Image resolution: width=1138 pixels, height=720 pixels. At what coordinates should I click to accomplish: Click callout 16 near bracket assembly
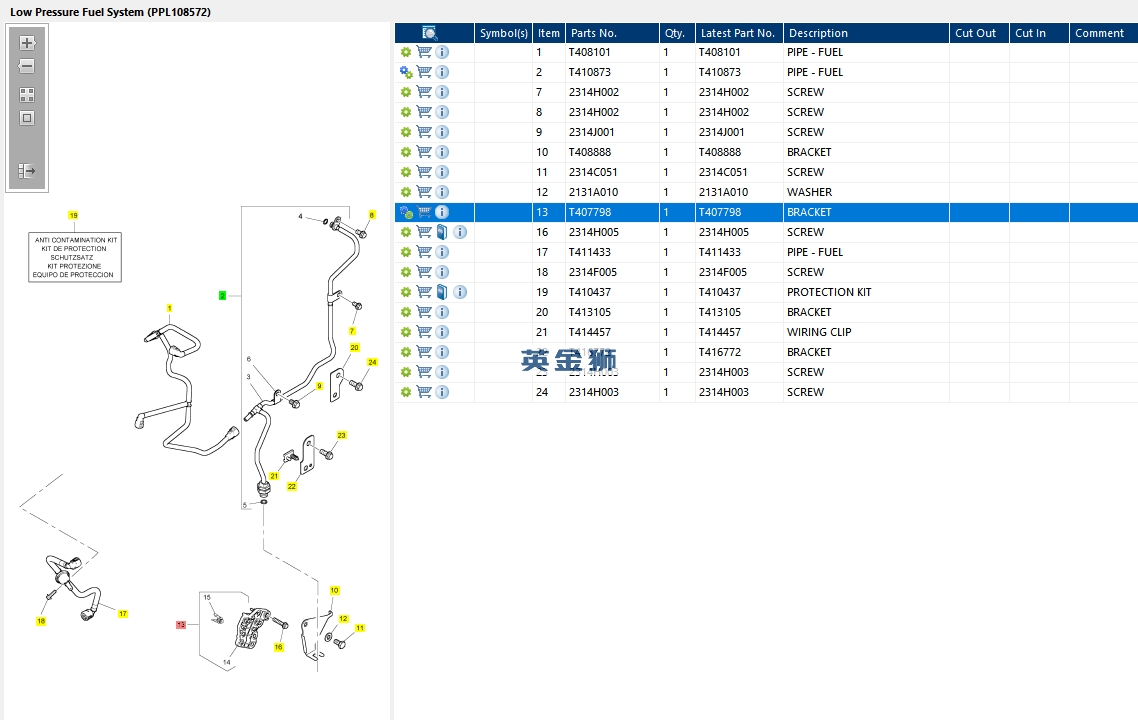(278, 647)
